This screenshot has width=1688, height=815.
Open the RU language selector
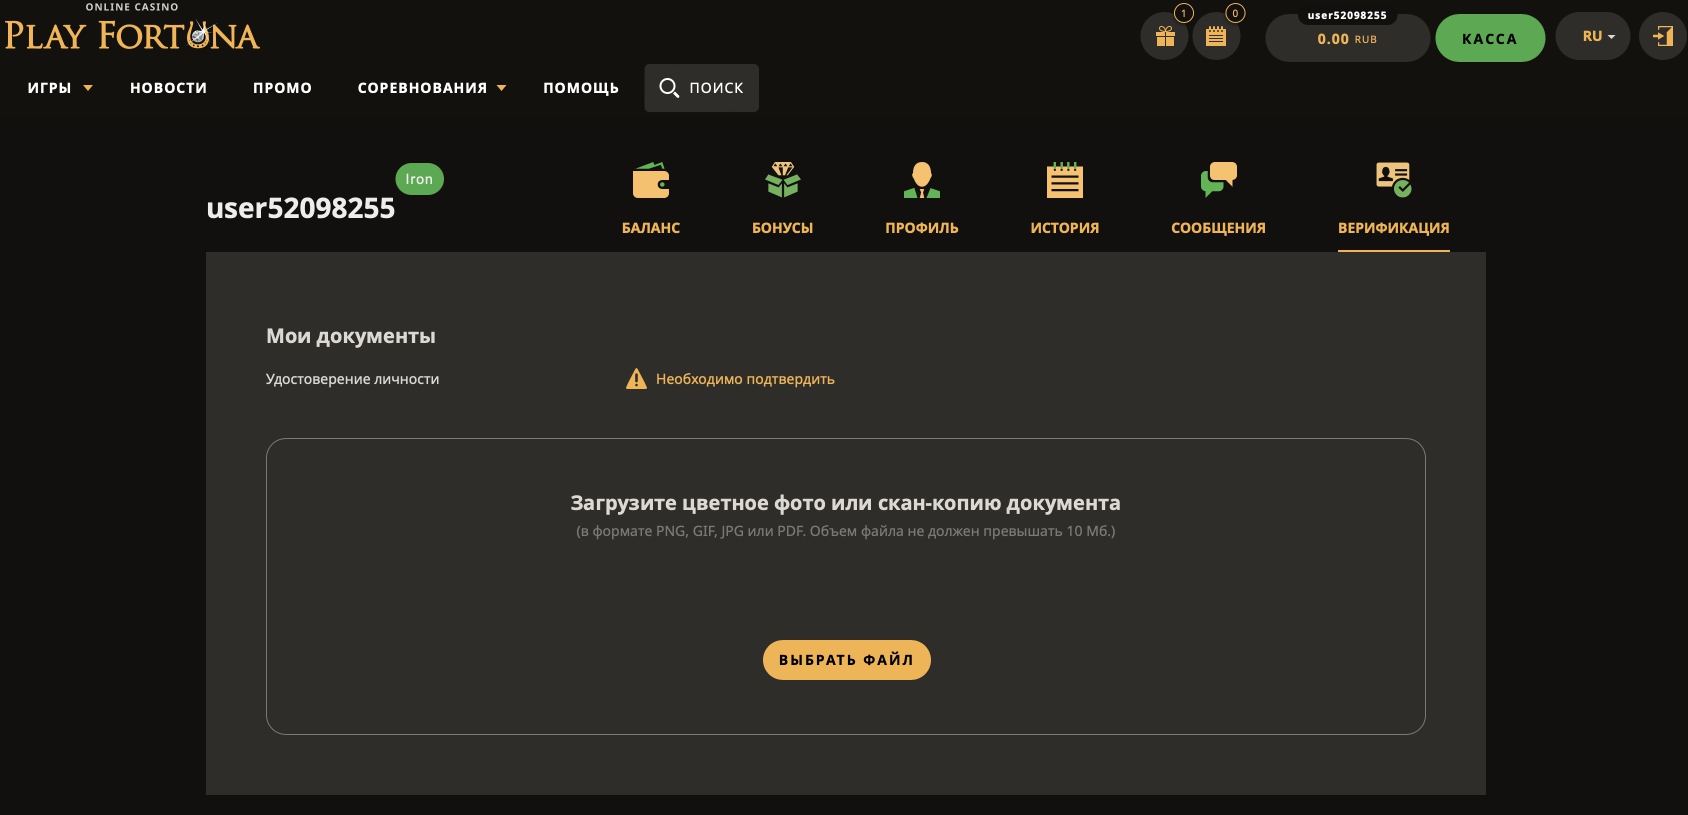click(1598, 37)
